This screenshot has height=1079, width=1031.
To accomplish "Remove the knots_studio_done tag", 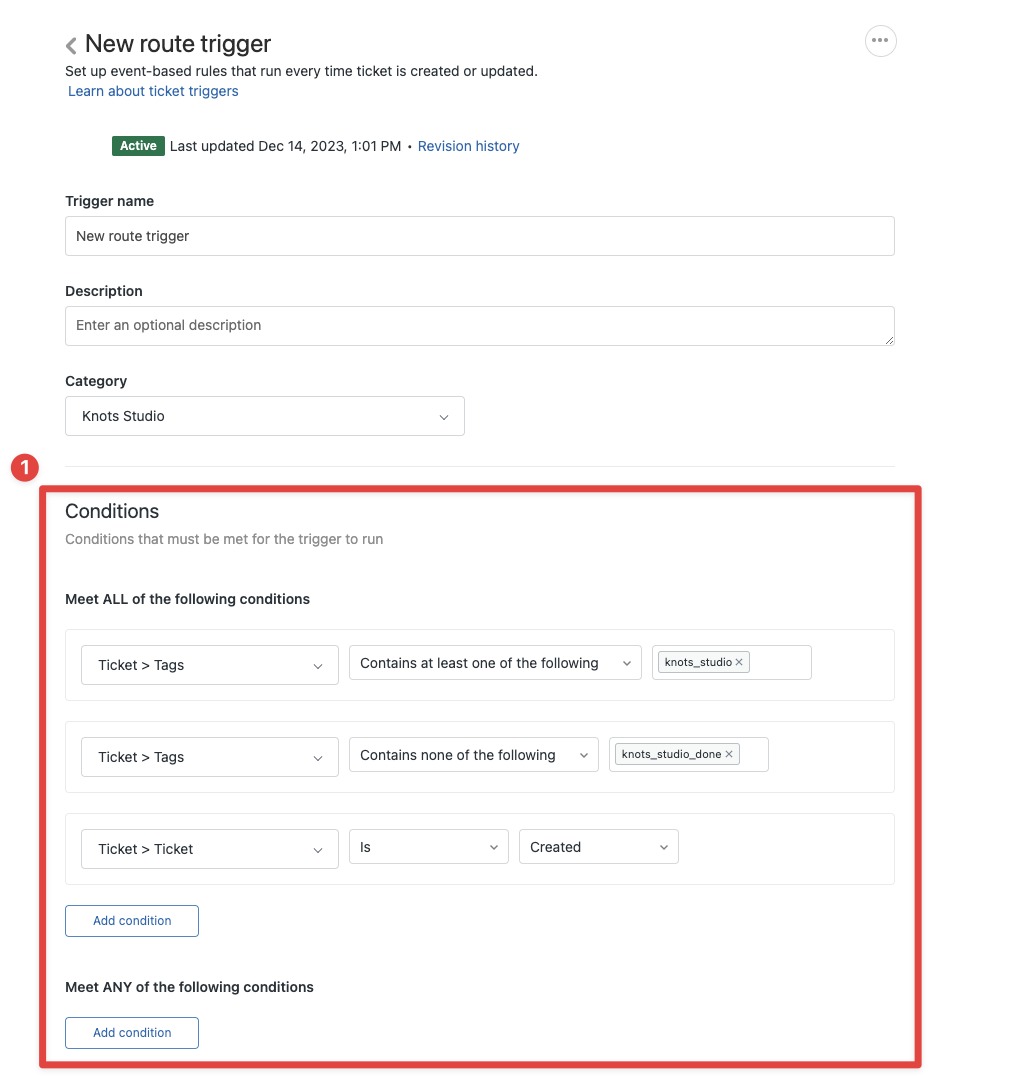I will [x=729, y=754].
